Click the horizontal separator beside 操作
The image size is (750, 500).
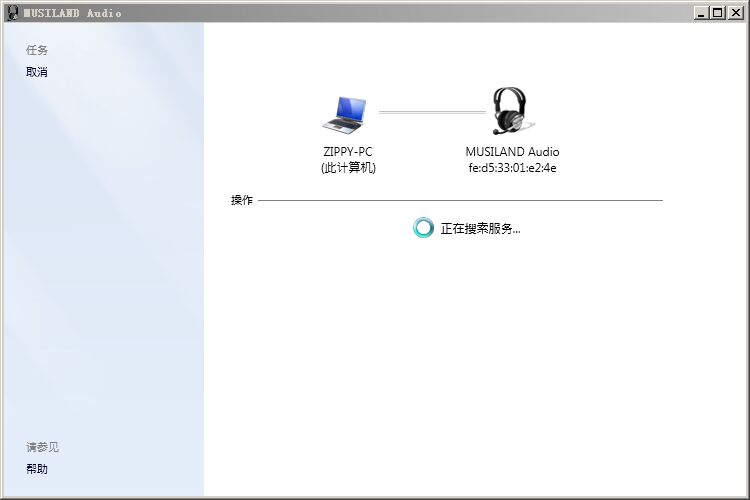pos(460,201)
